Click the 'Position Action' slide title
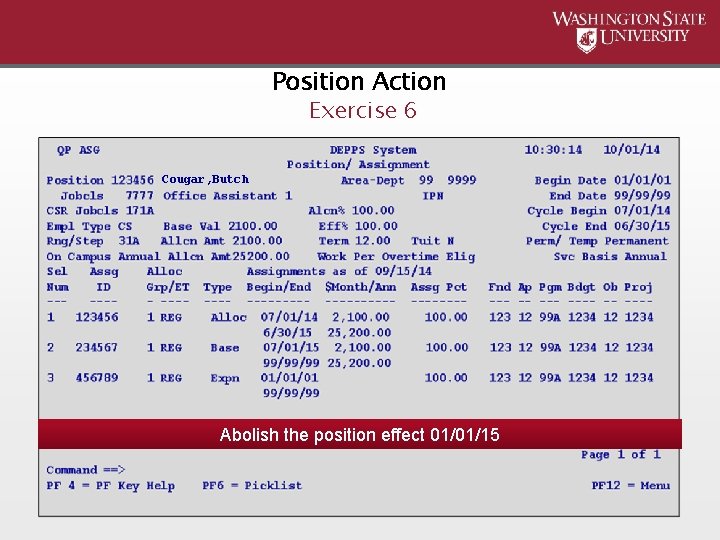 (x=359, y=81)
